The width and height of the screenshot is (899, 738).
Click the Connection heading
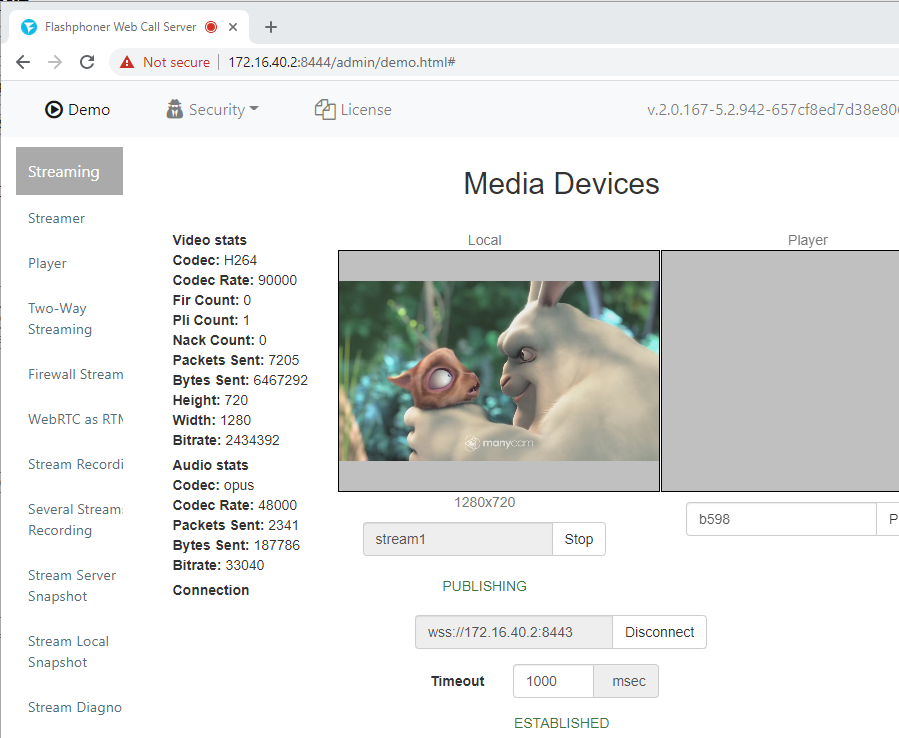pyautogui.click(x=210, y=590)
